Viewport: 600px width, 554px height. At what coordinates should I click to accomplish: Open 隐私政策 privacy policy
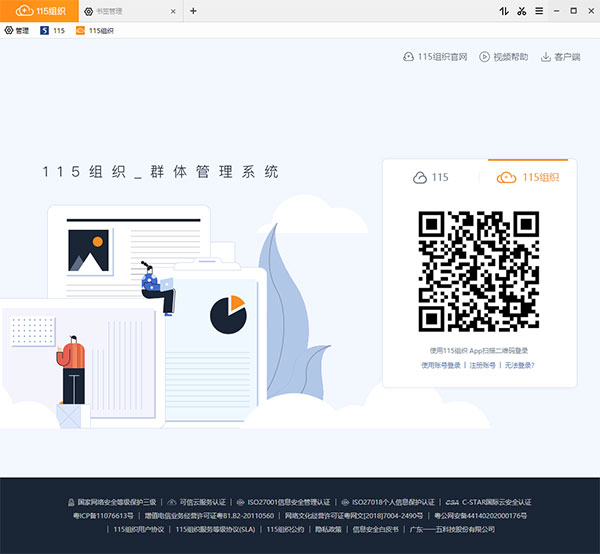(328, 530)
